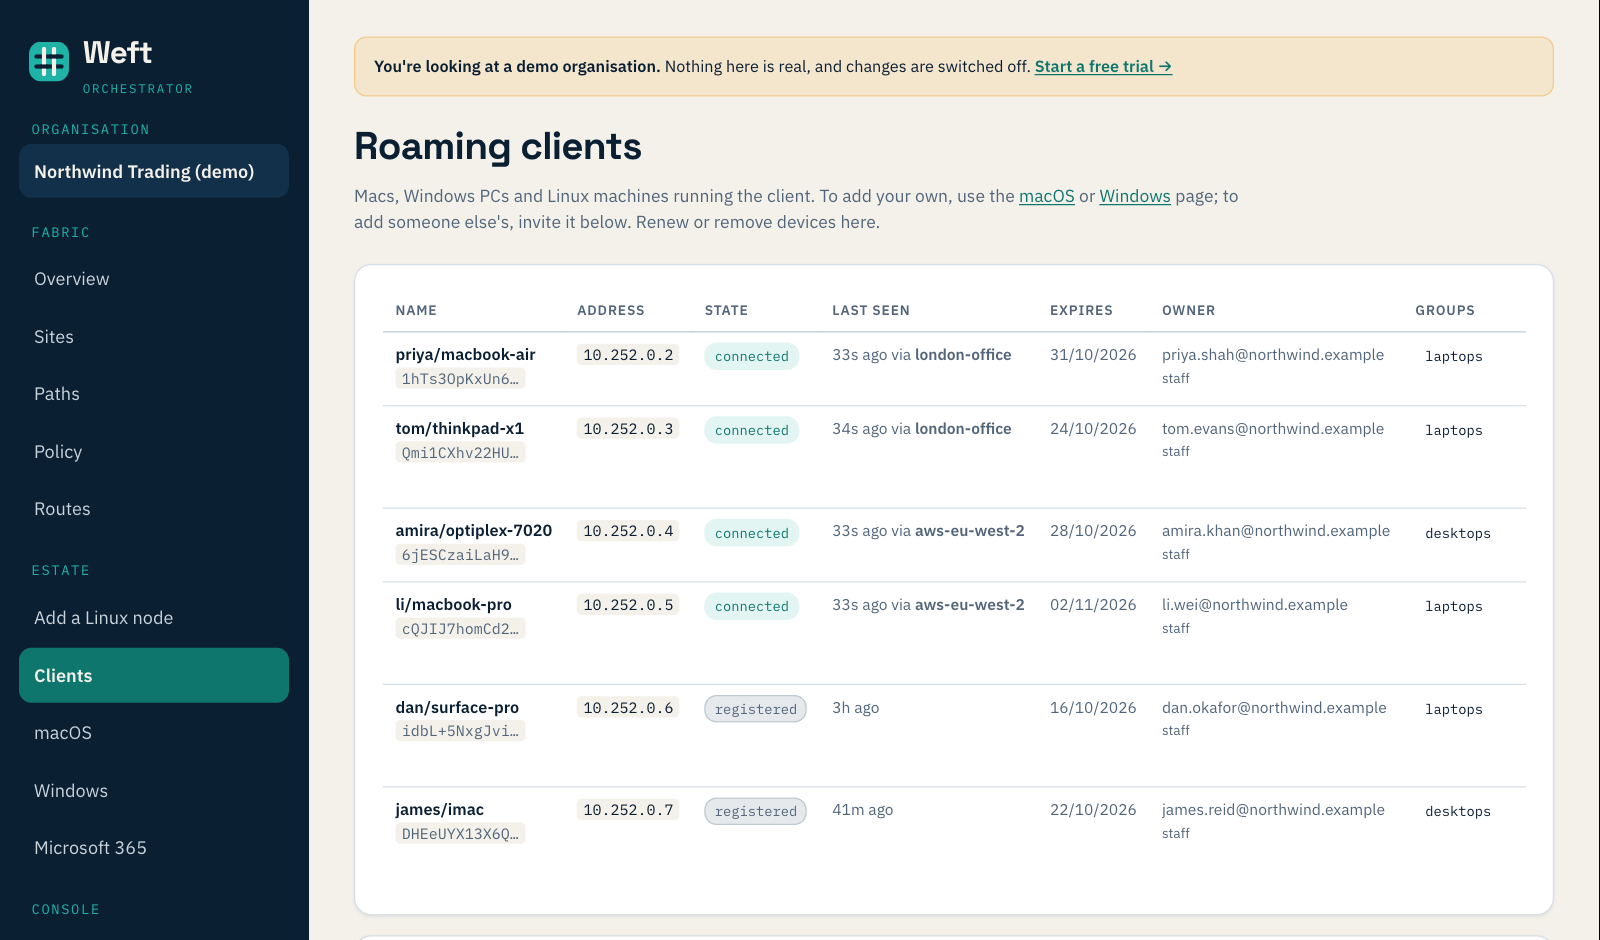The height and width of the screenshot is (940, 1600).
Task: Click laptops group for tom/thinkpad-x1
Action: 1454,430
